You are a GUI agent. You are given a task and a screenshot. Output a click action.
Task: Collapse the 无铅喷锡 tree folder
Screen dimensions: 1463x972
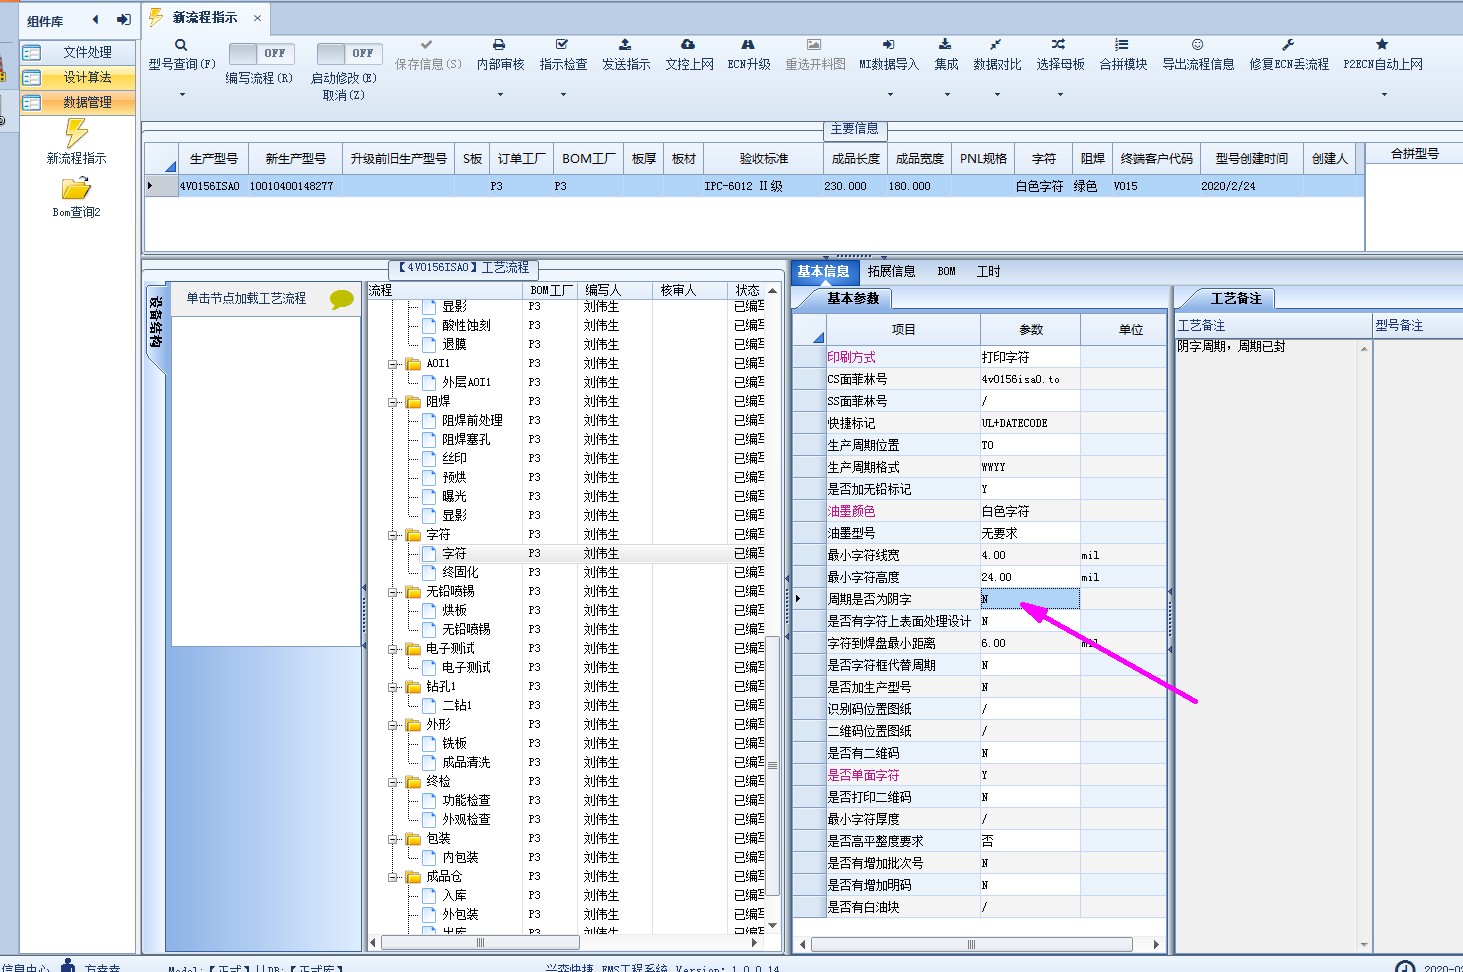click(394, 592)
